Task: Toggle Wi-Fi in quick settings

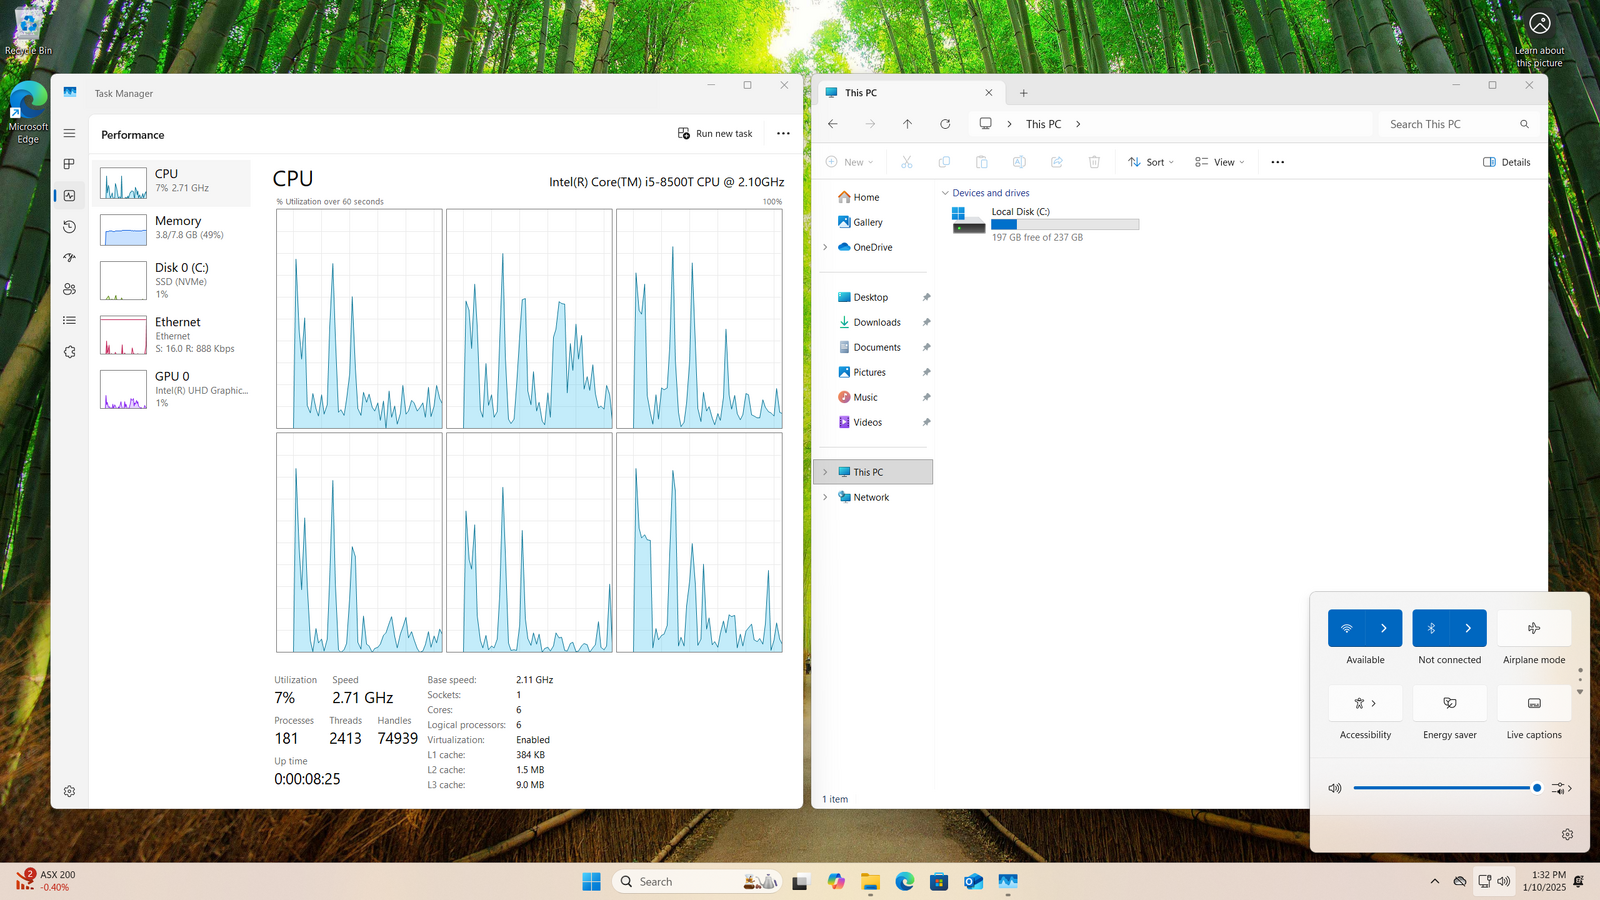Action: tap(1347, 628)
